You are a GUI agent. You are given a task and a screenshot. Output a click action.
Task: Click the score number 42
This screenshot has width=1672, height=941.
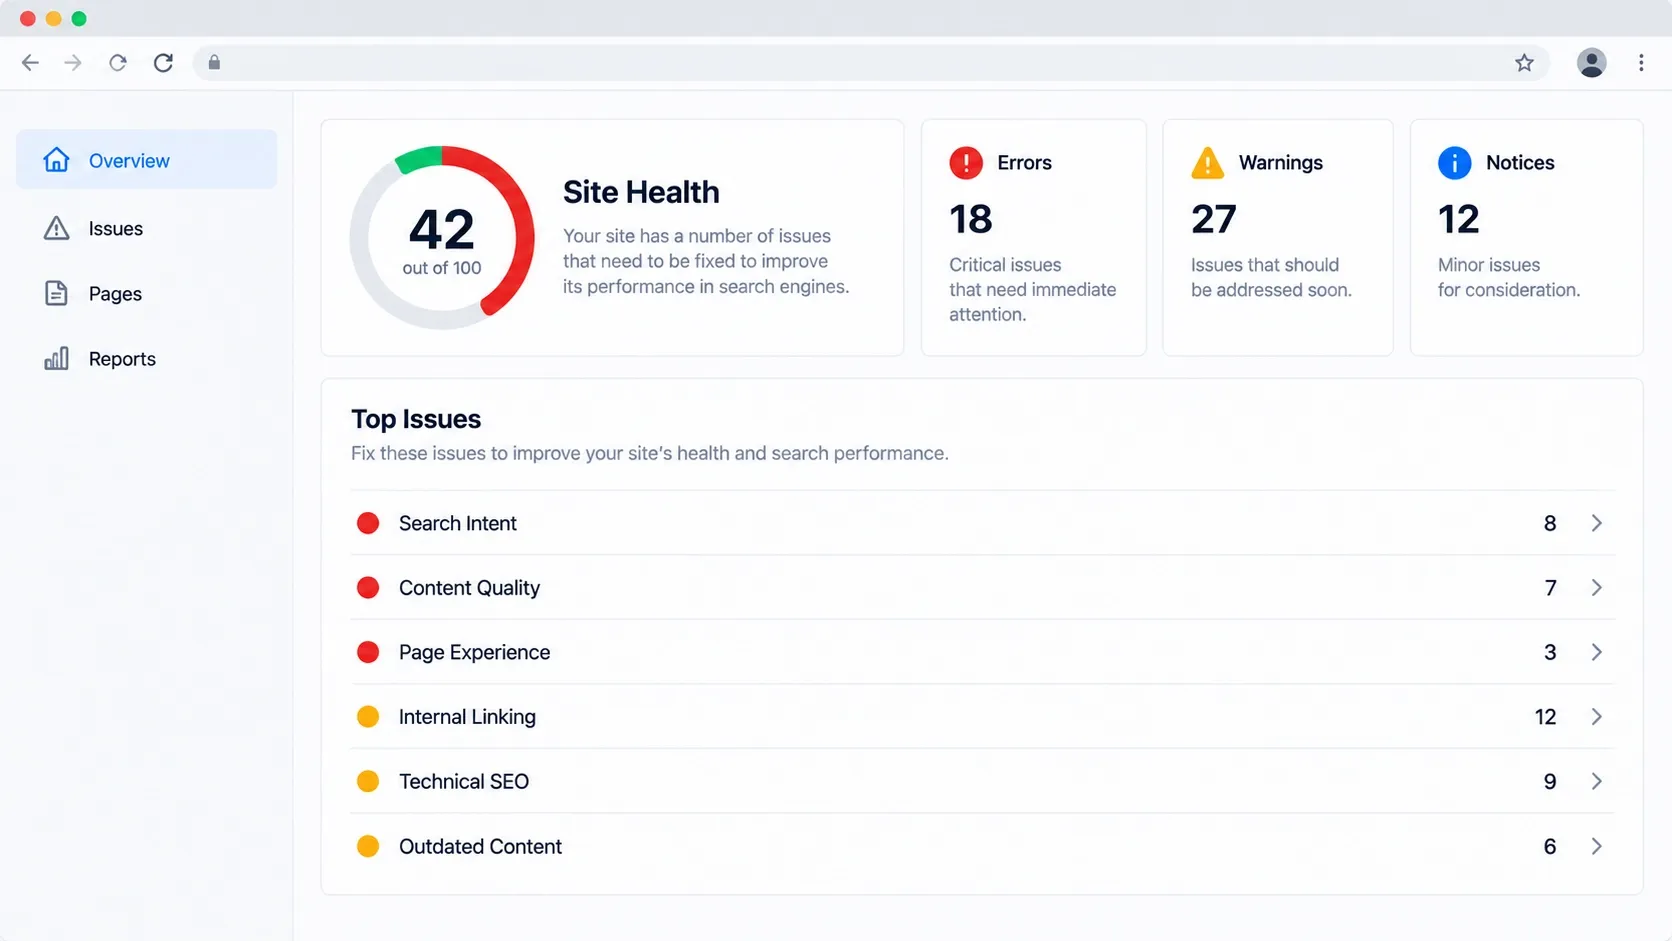(442, 230)
